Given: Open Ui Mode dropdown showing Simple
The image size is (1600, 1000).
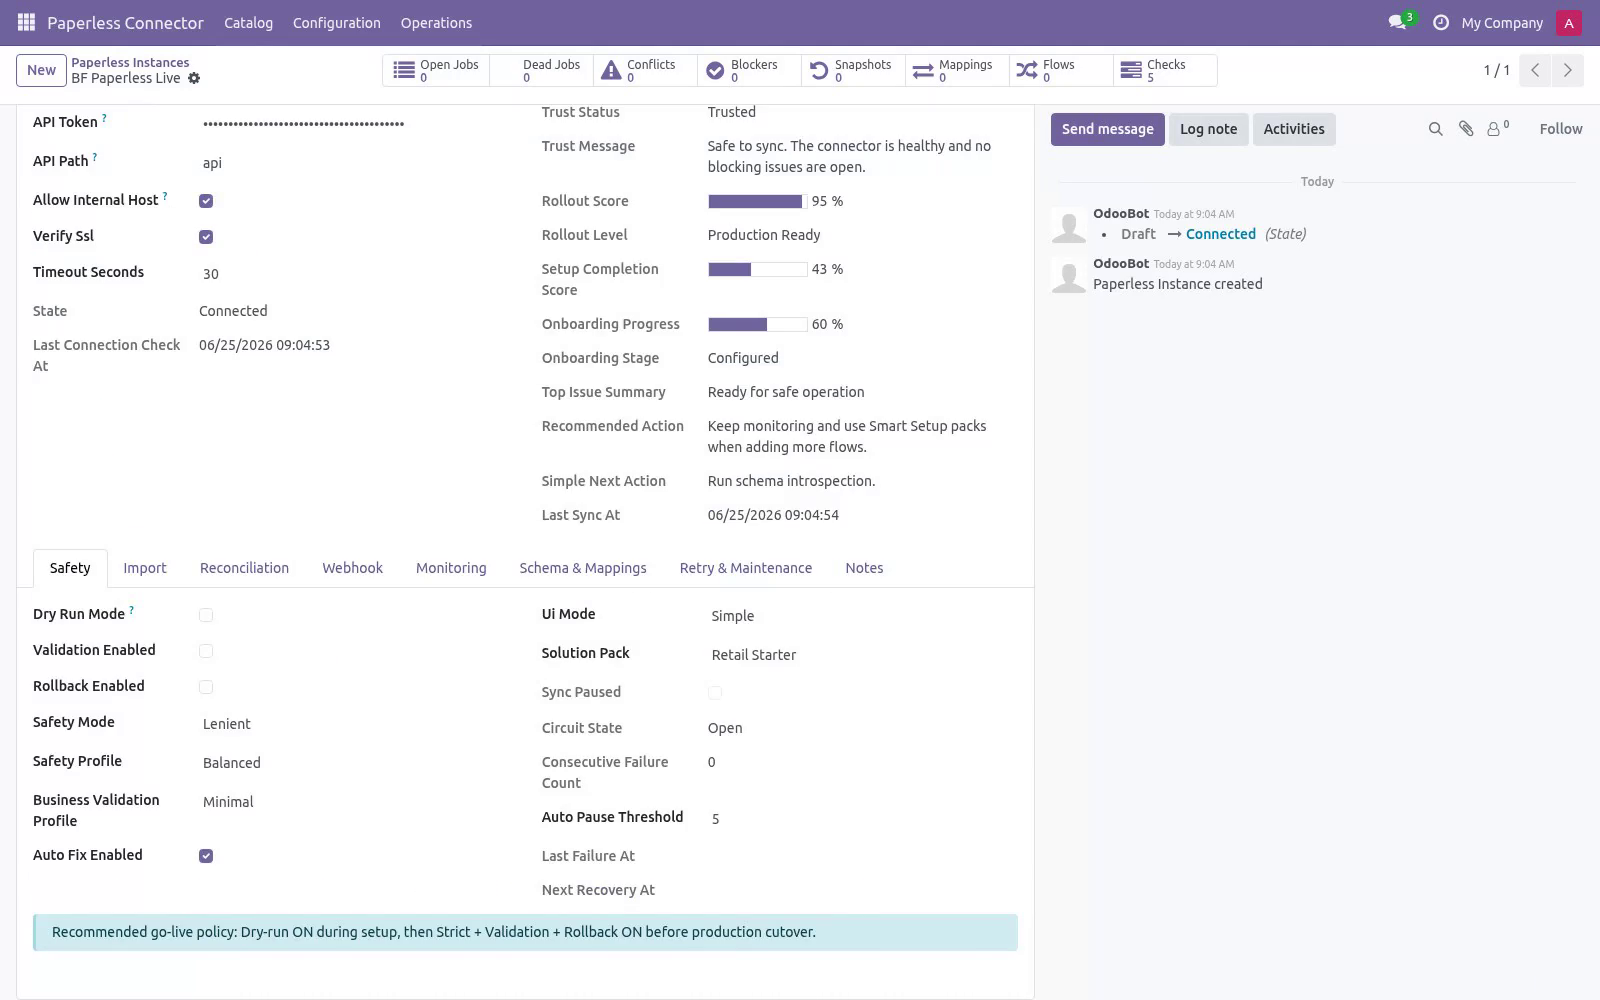Looking at the screenshot, I should [863, 616].
